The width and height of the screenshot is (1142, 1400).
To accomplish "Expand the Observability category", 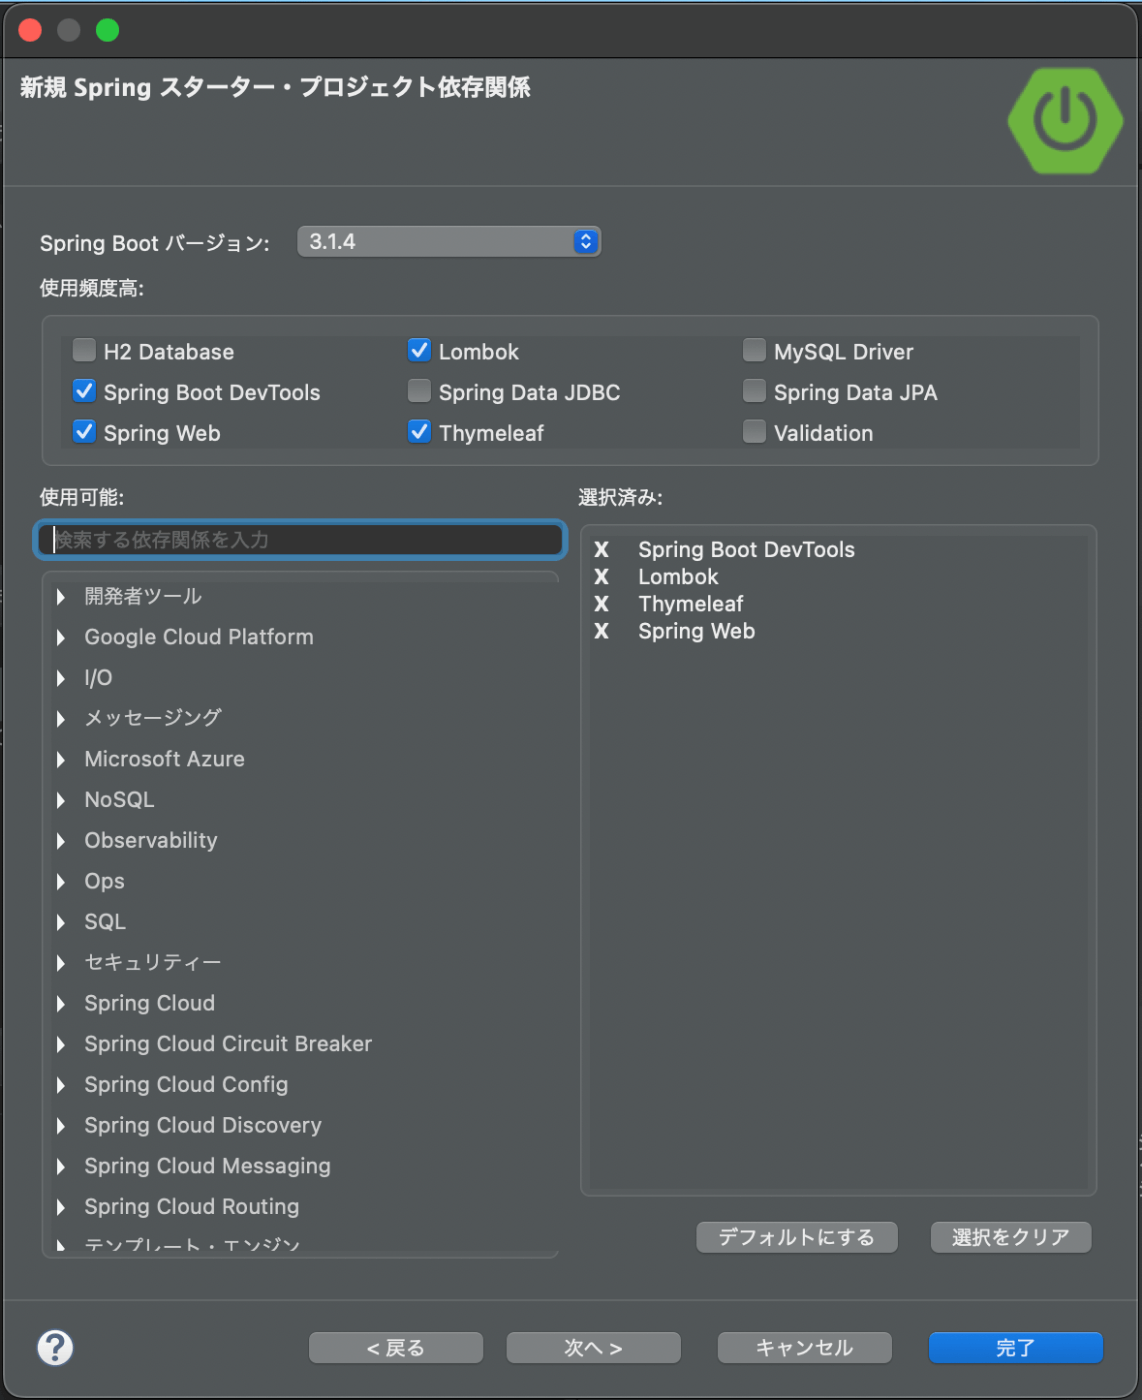I will [61, 841].
